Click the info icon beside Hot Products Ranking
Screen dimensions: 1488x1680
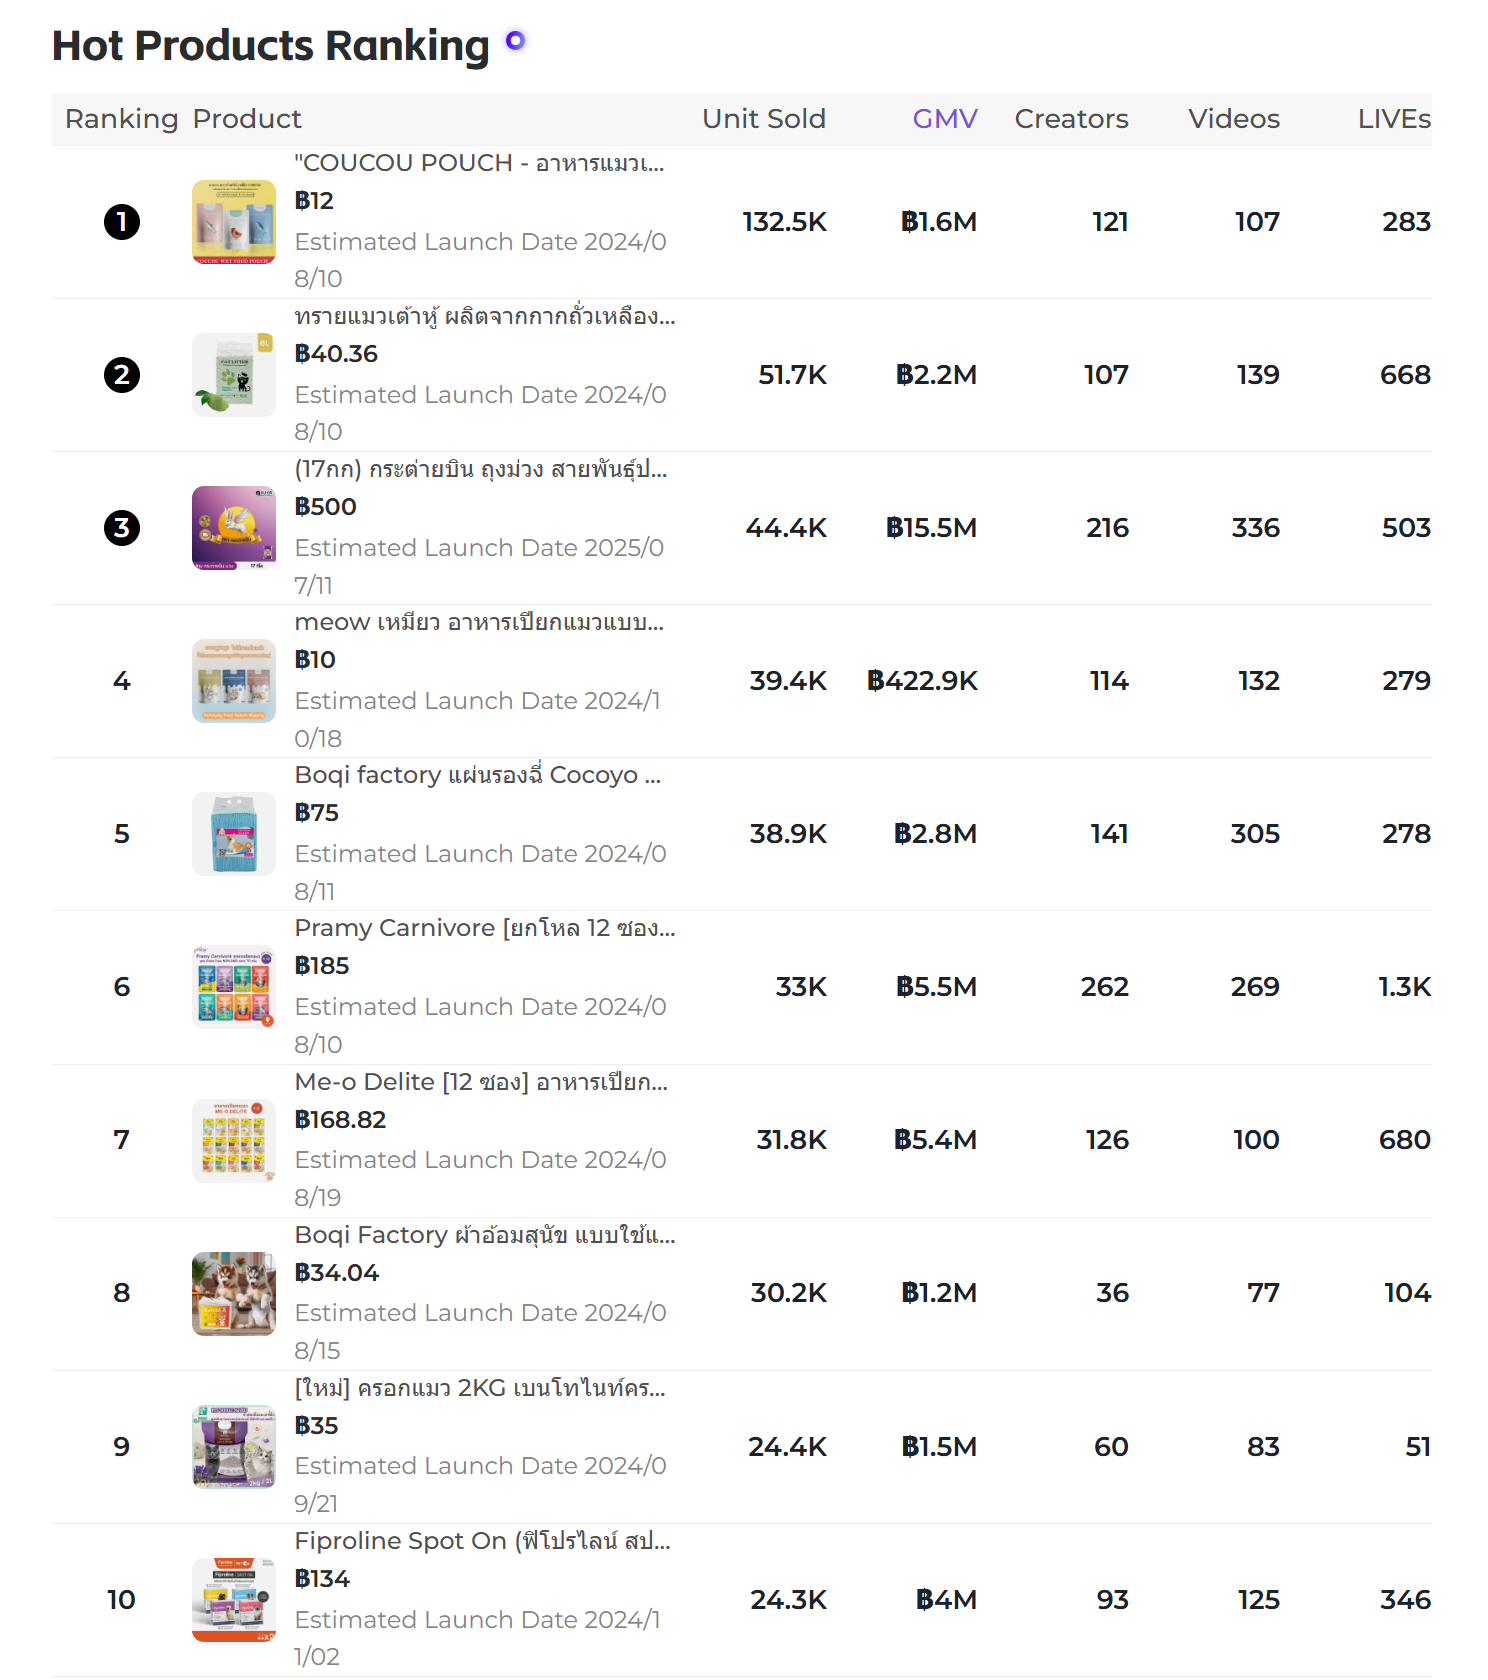point(515,41)
